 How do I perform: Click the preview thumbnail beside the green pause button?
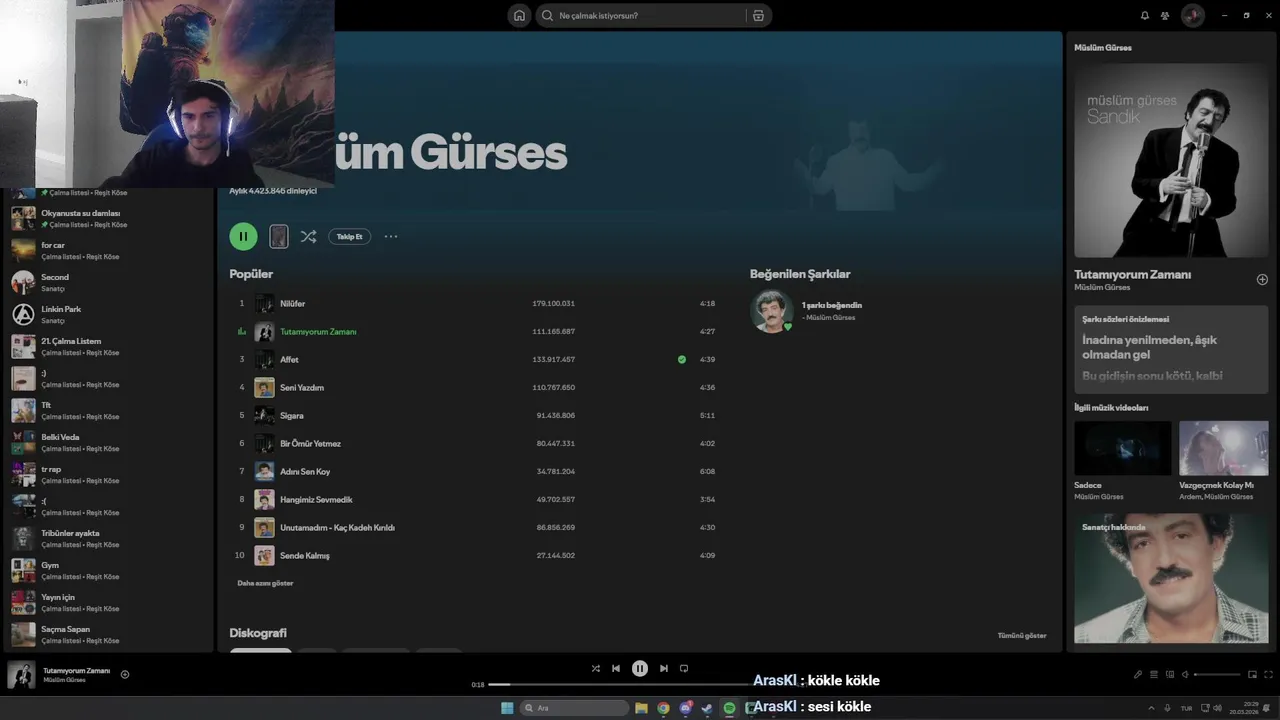[279, 236]
